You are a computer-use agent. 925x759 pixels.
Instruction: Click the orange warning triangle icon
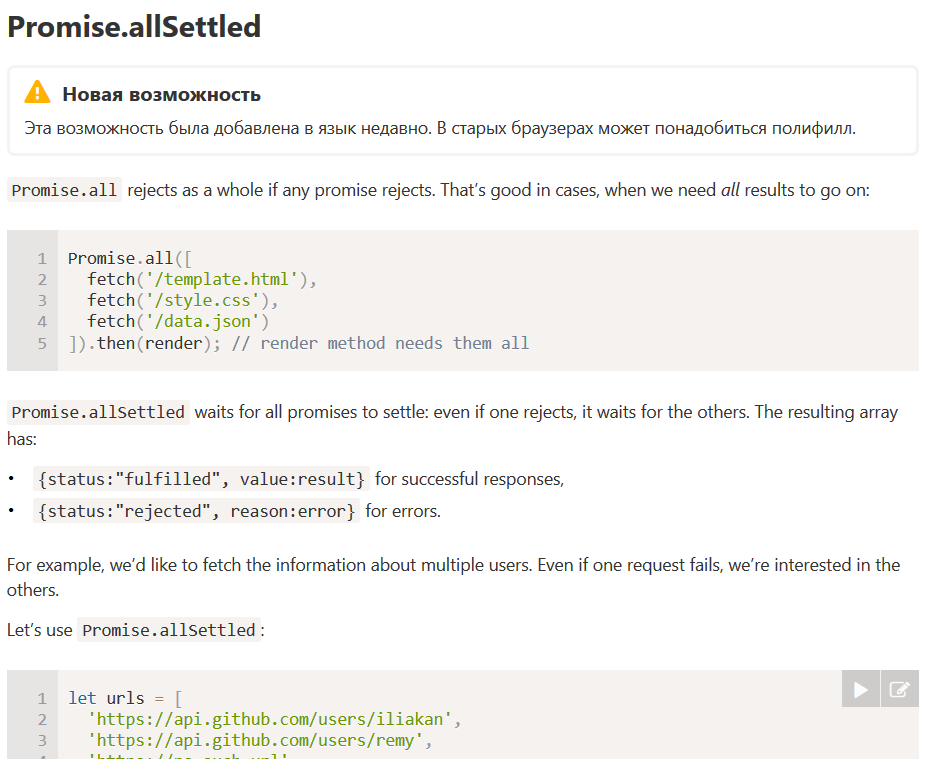tap(37, 92)
